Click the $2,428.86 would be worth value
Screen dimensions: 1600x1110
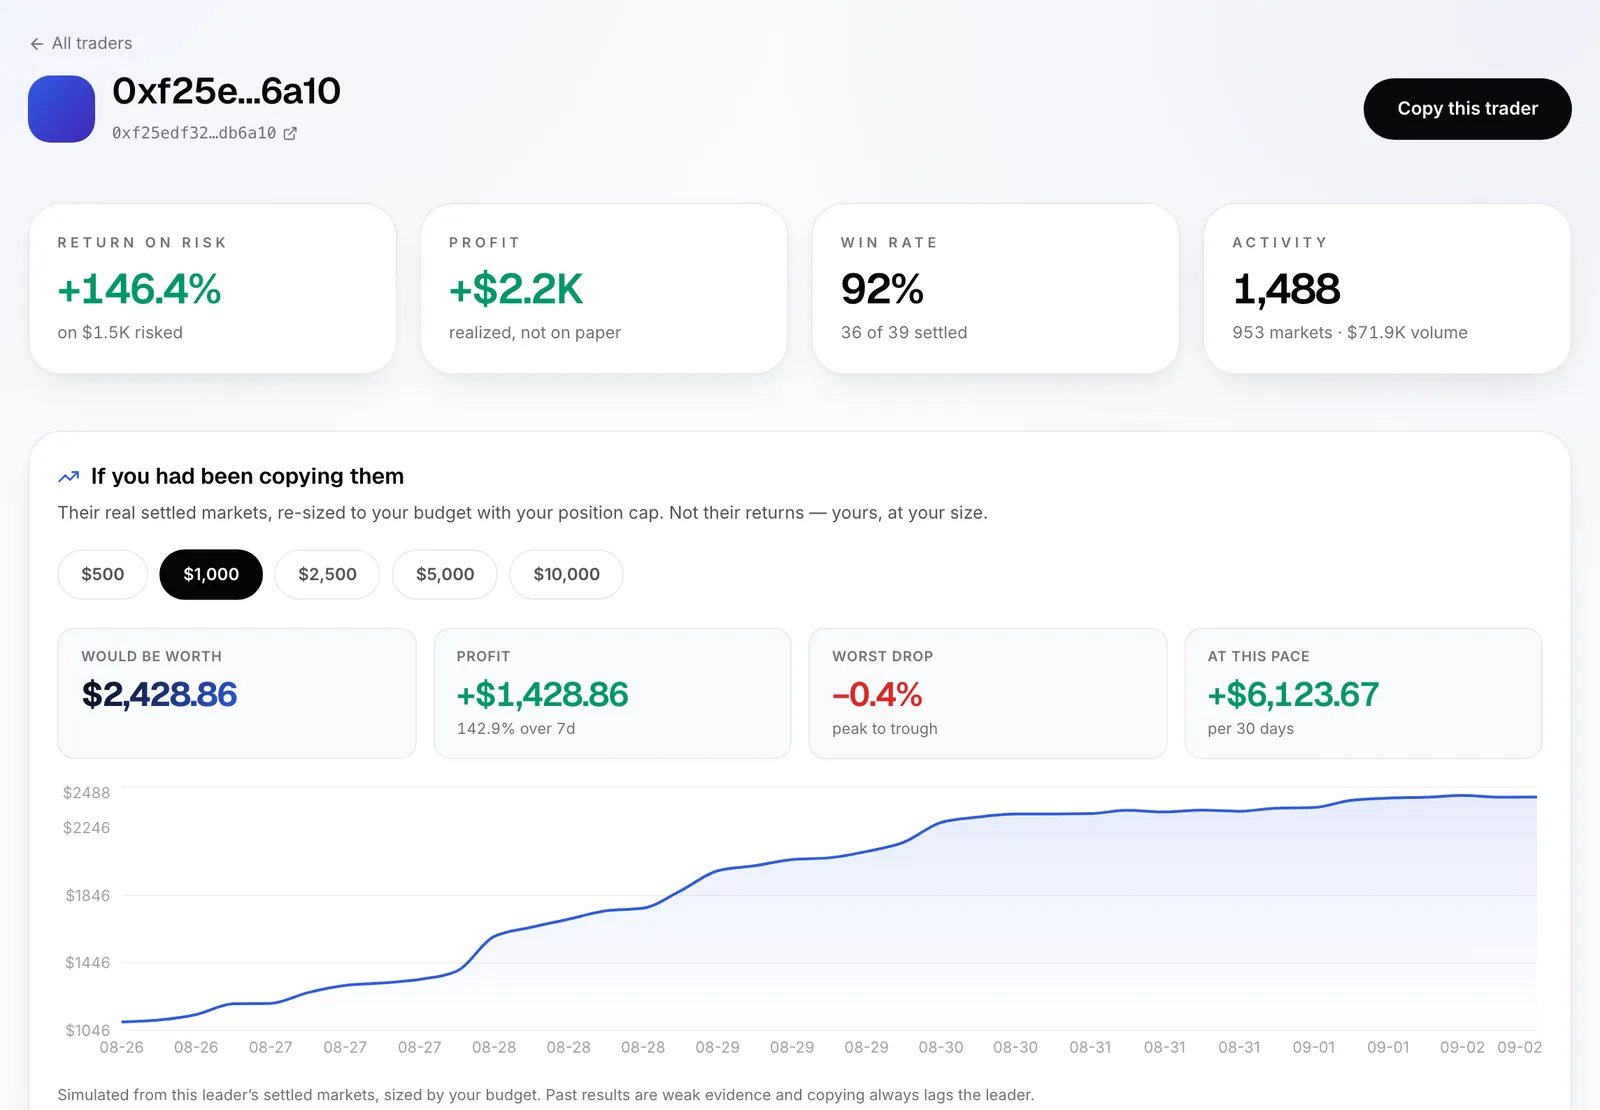[x=159, y=694]
